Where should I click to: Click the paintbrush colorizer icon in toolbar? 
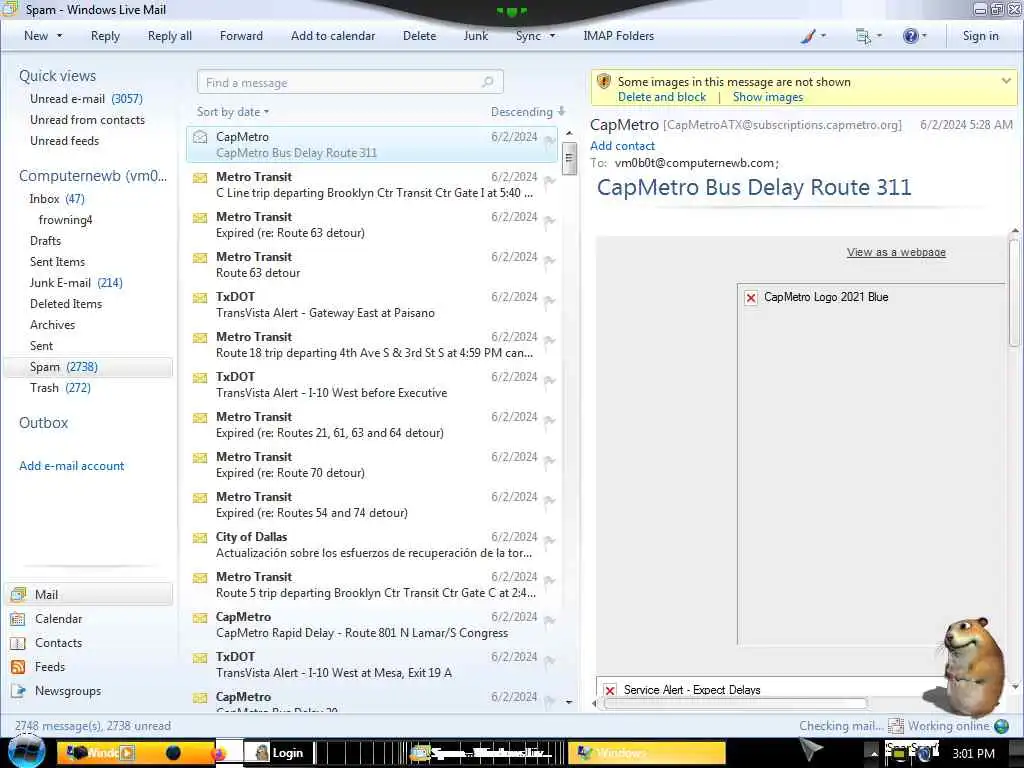(808, 37)
